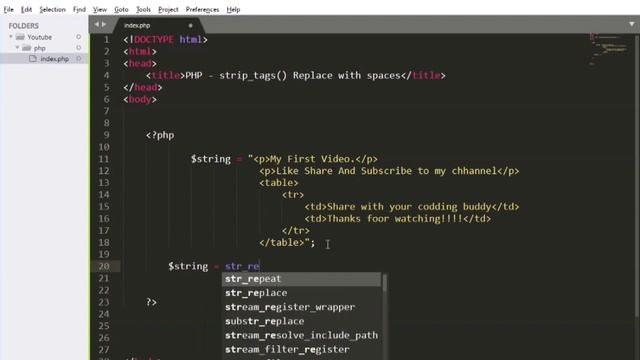Open index.php in the sidebar

[x=54, y=59]
